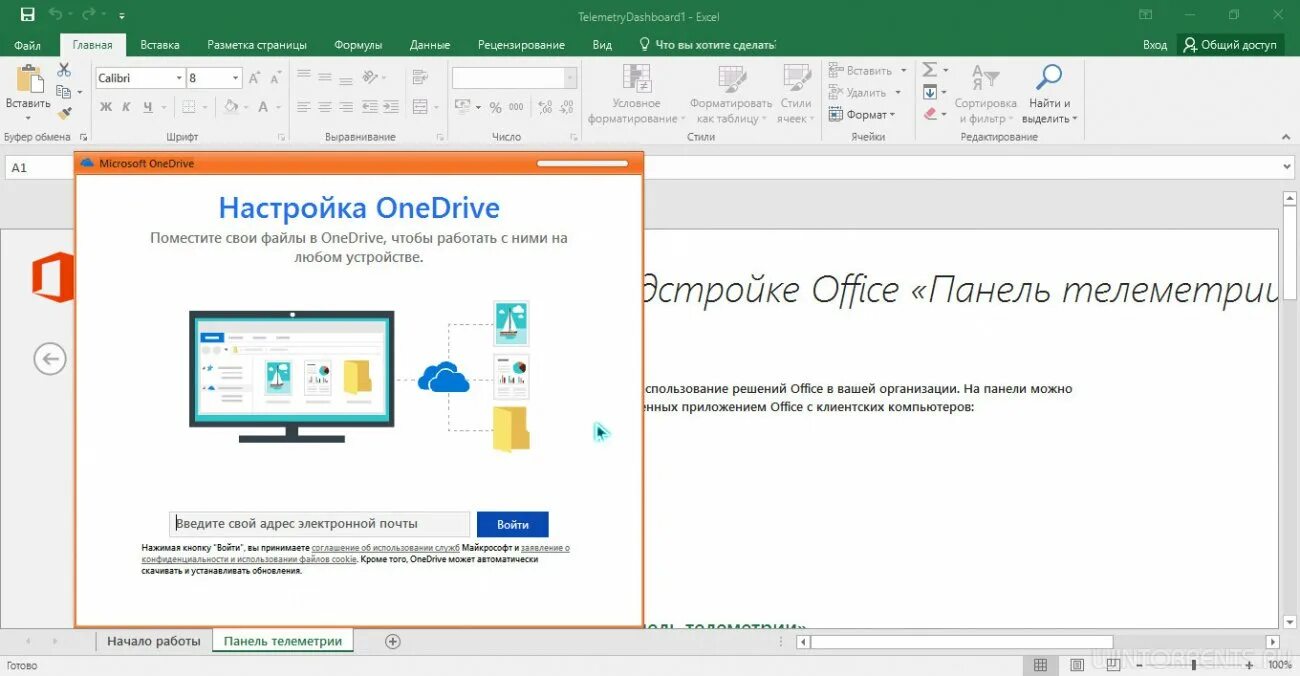Image resolution: width=1300 pixels, height=676 pixels.
Task: Open the font size dropdown
Action: [x=233, y=77]
